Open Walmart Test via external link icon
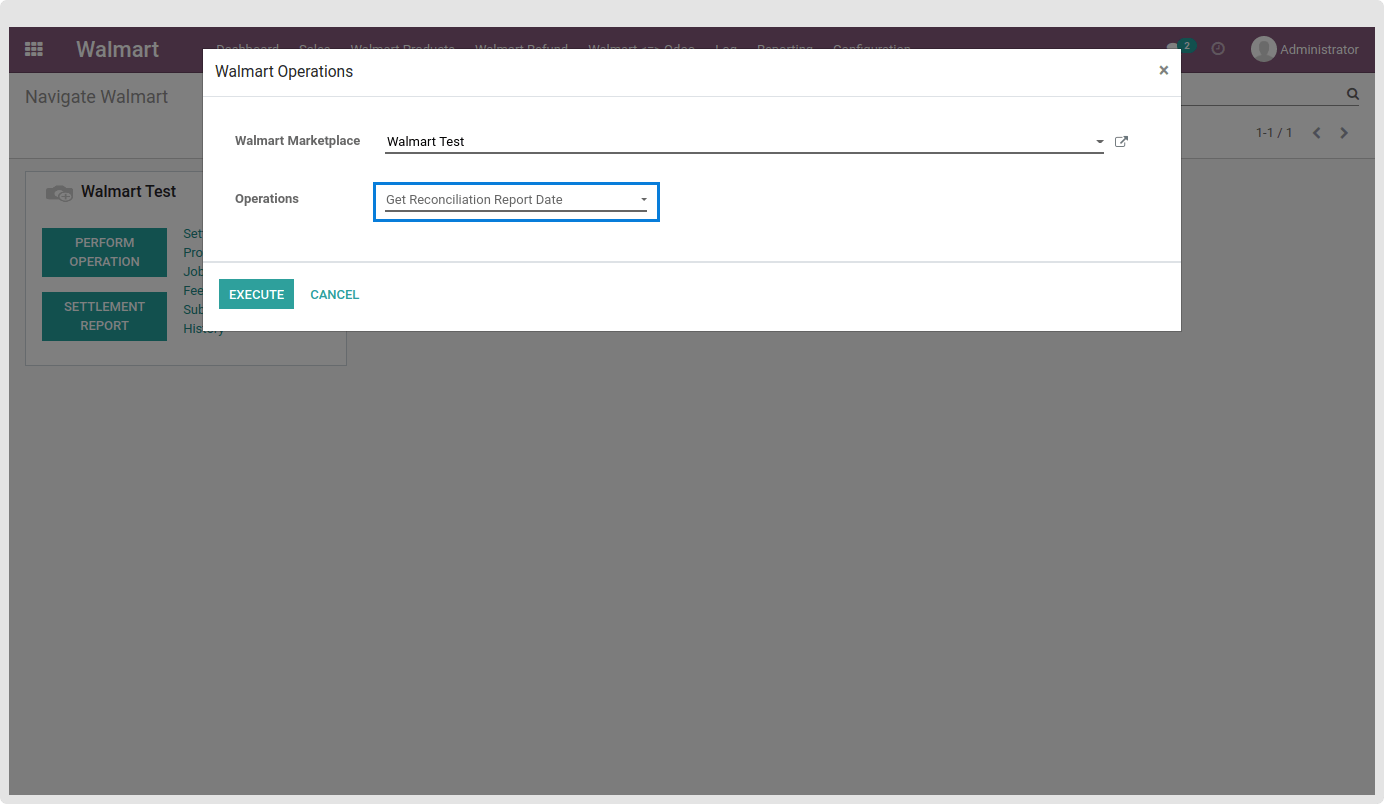1384x804 pixels. pyautogui.click(x=1121, y=142)
